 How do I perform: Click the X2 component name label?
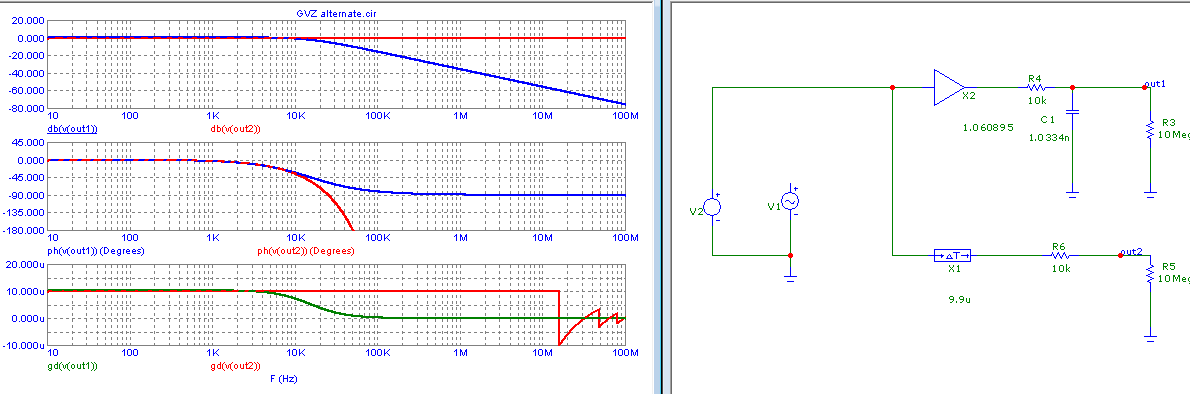968,97
